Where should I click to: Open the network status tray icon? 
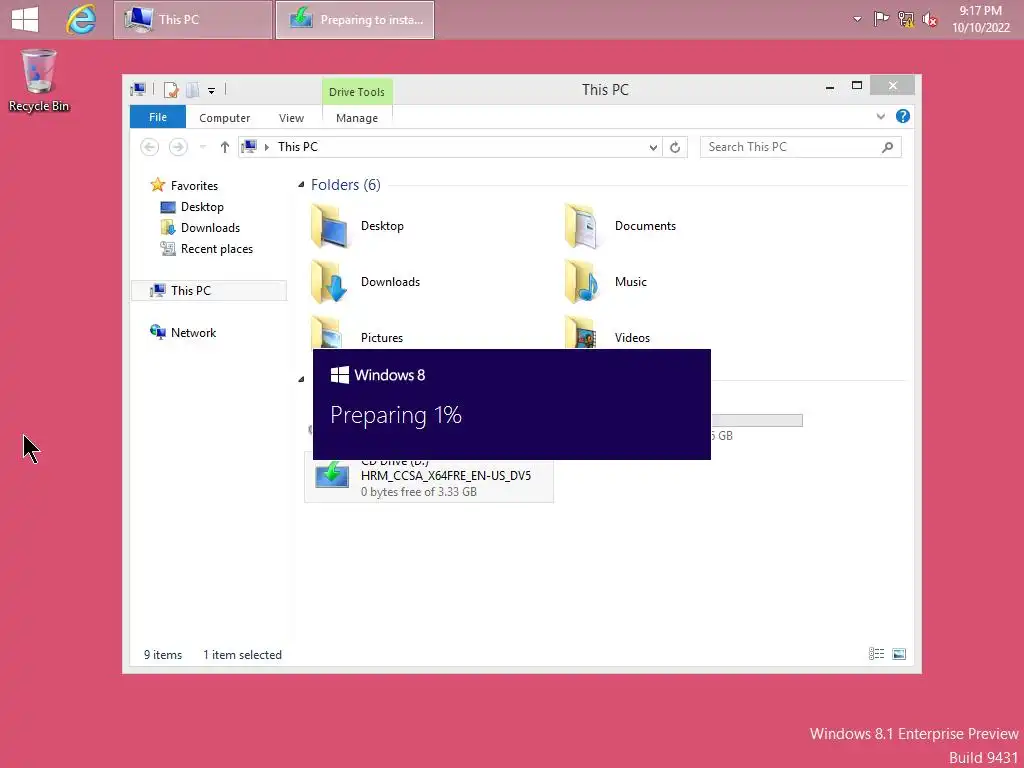[905, 20]
